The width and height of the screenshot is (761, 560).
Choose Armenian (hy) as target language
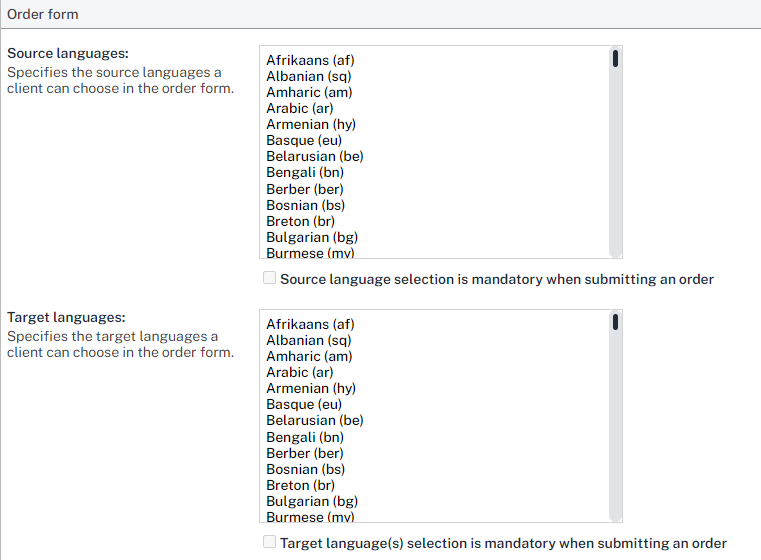(311, 388)
